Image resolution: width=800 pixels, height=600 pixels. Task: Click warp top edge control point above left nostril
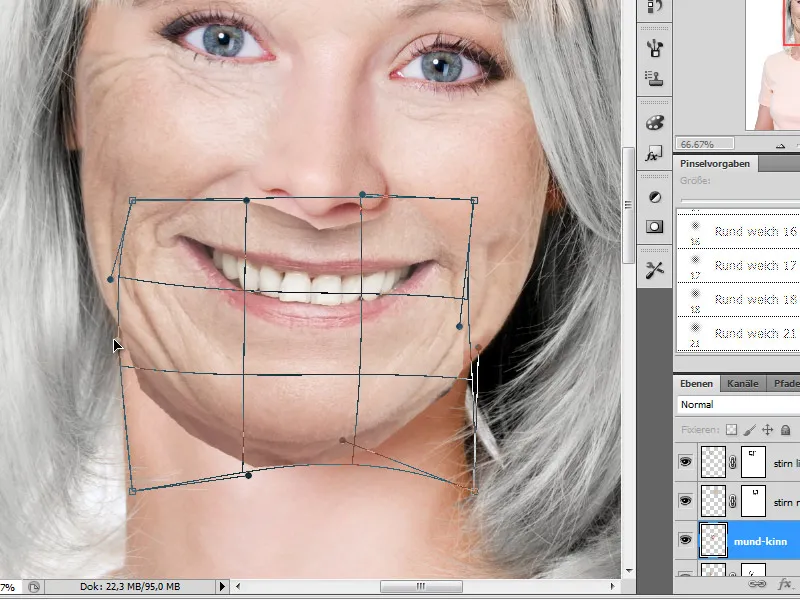click(246, 201)
